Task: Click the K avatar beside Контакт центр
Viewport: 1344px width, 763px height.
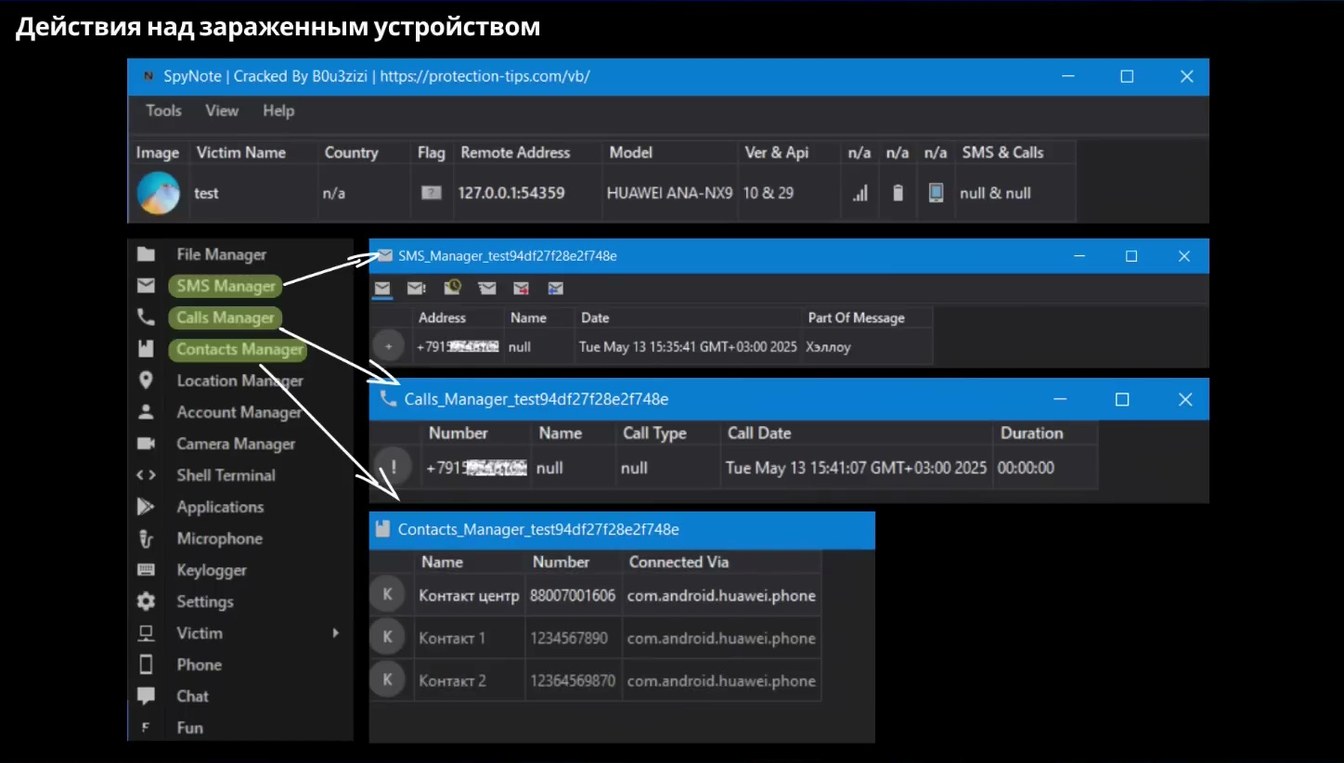Action: 388,595
